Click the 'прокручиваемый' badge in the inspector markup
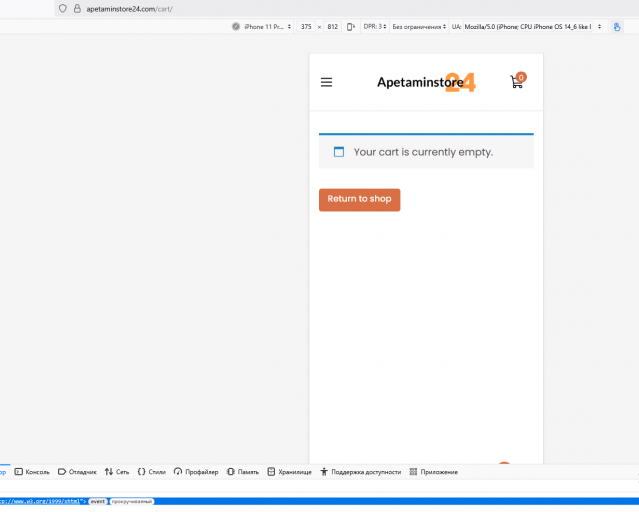Screen dimensions: 639x512 (132, 501)
